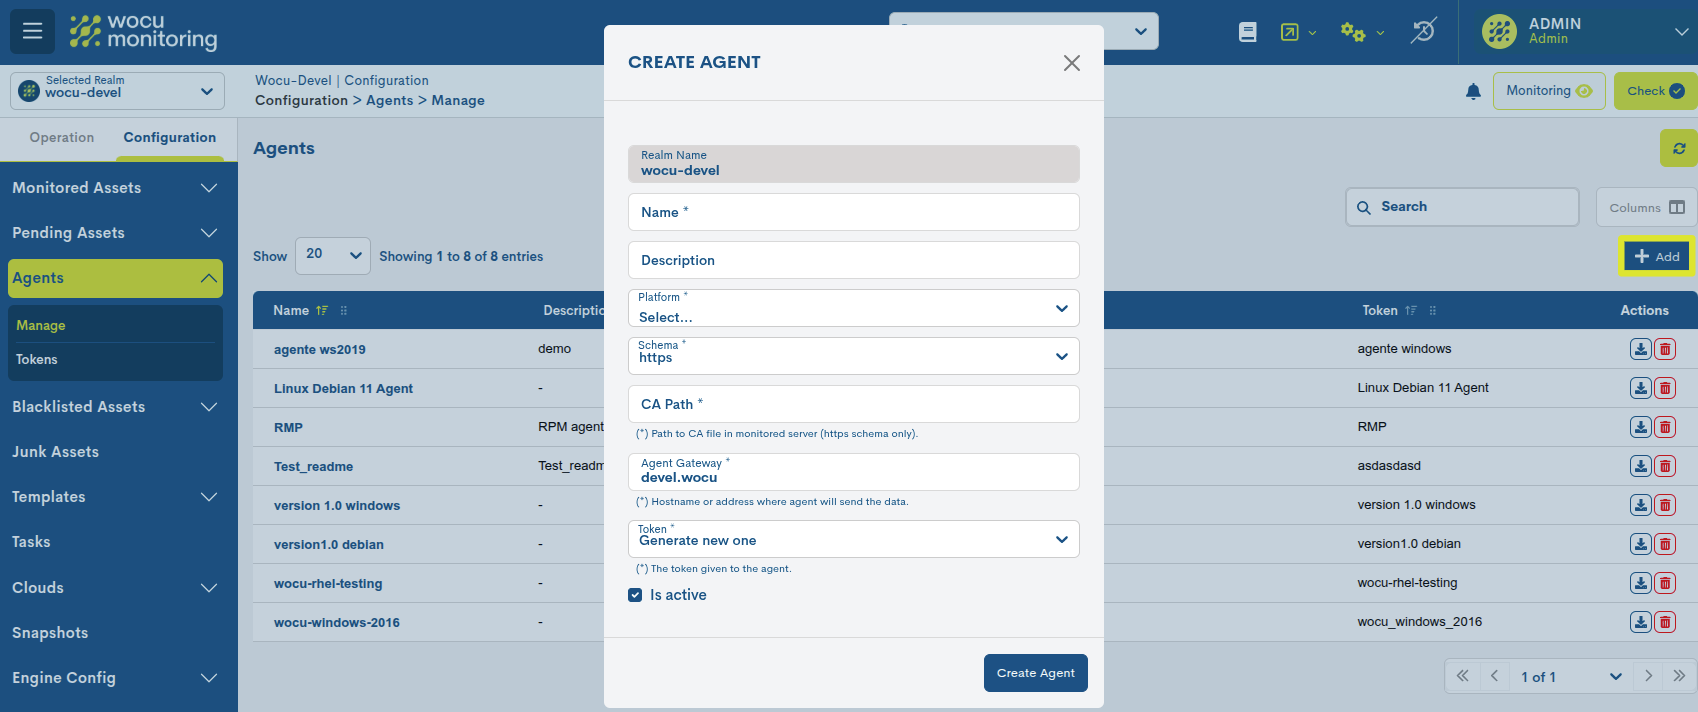This screenshot has width=1698, height=712.
Task: Click the notification bell icon
Action: [x=1472, y=92]
